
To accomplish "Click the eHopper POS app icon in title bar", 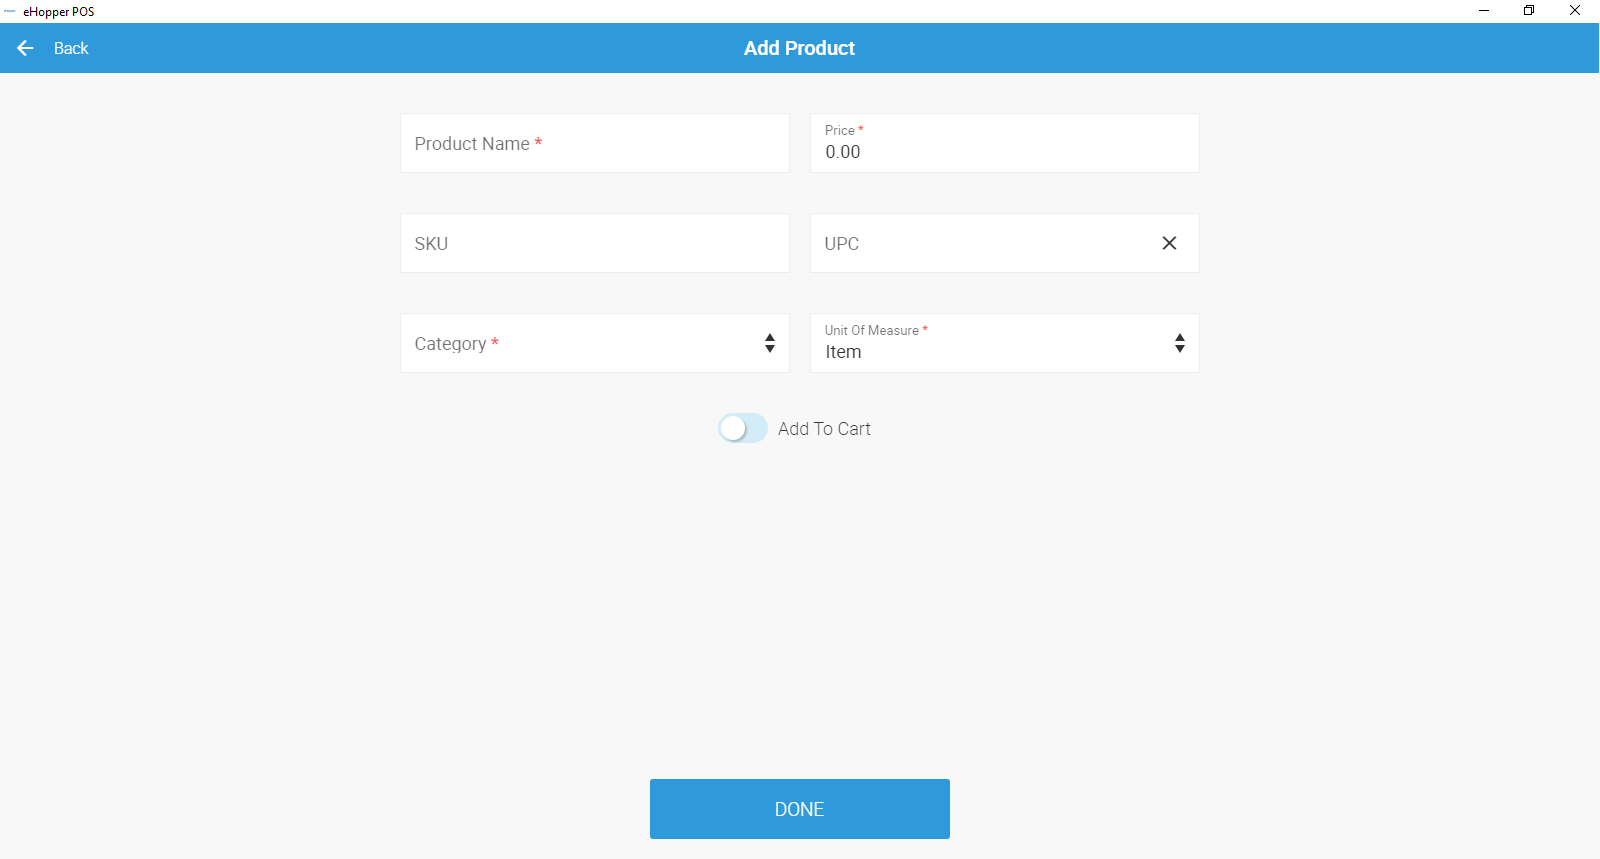I will tap(10, 11).
